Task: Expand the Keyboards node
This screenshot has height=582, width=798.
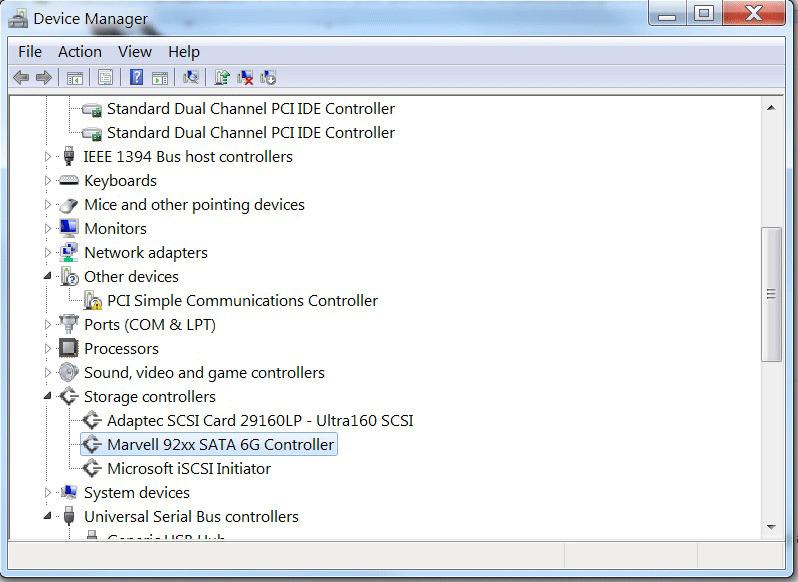Action: (48, 181)
